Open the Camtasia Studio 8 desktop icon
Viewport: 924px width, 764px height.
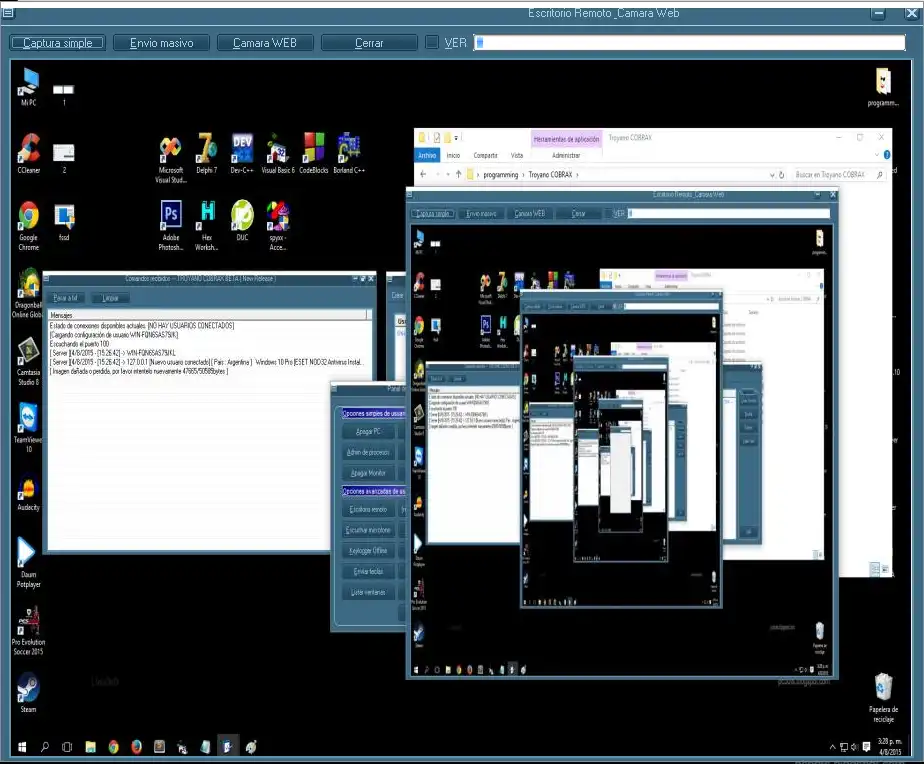[28, 361]
